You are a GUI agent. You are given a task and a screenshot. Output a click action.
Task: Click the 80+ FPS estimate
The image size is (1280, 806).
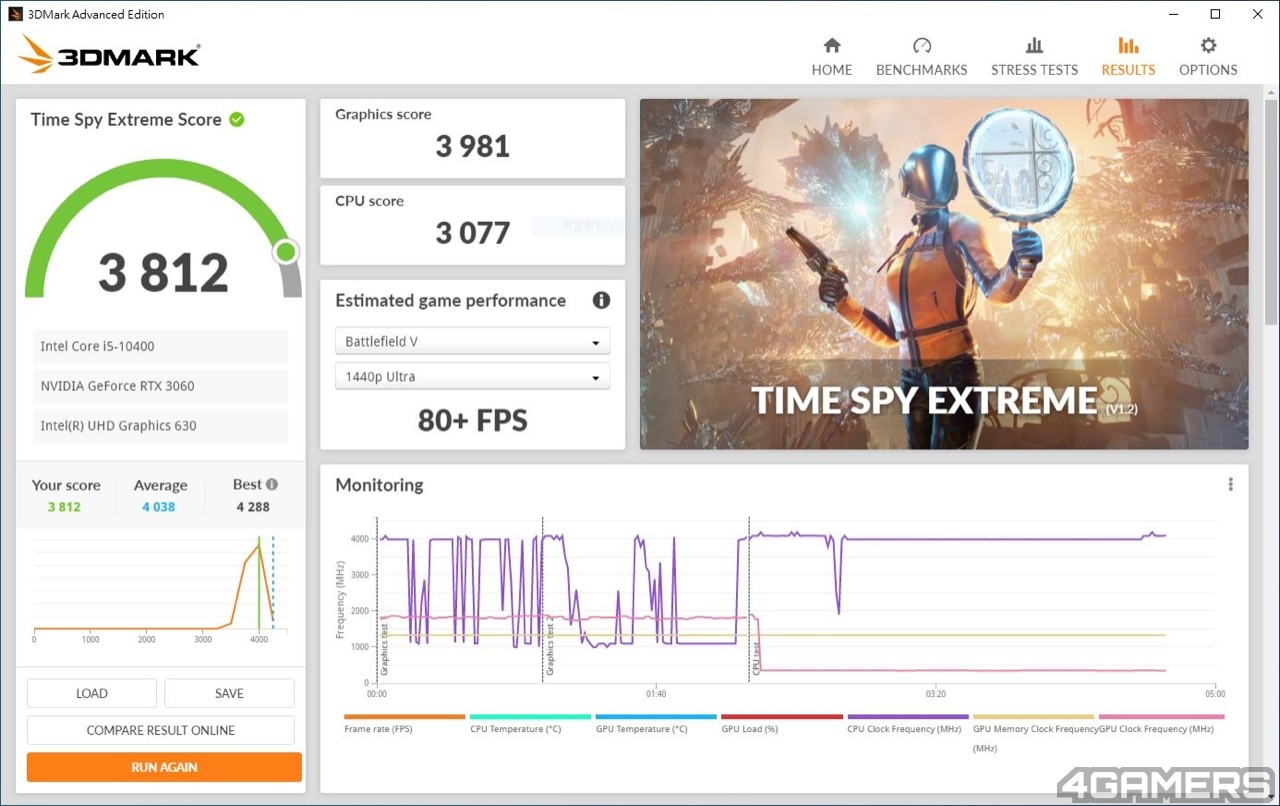472,420
